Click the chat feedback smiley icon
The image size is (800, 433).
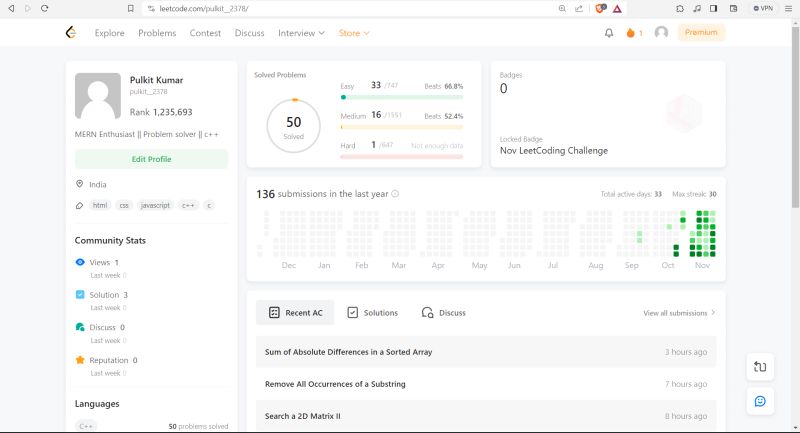(760, 401)
